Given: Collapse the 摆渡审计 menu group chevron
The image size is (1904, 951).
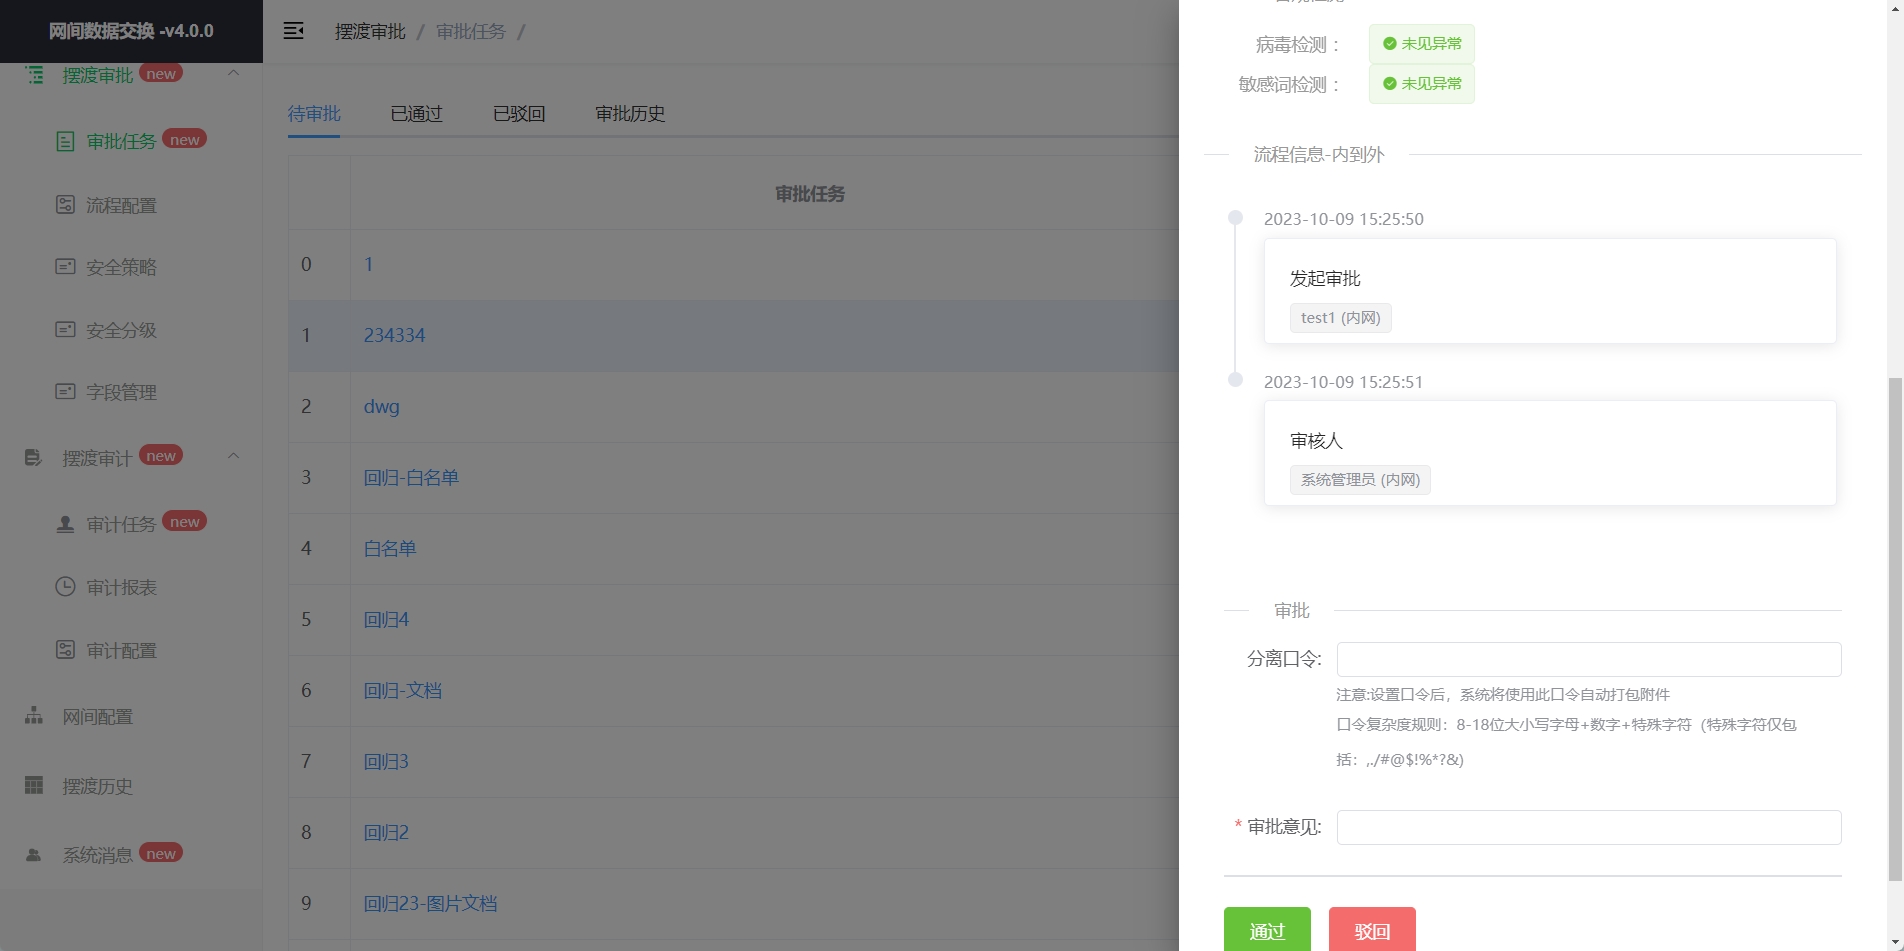Looking at the screenshot, I should [233, 456].
